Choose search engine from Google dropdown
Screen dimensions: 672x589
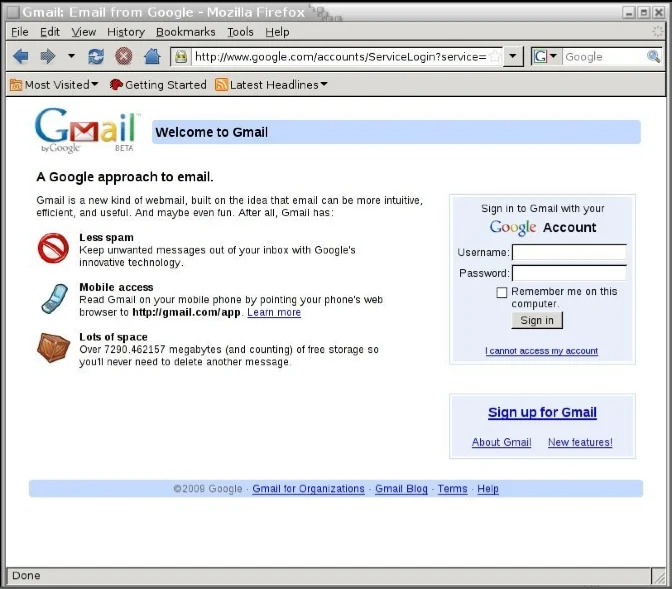546,57
